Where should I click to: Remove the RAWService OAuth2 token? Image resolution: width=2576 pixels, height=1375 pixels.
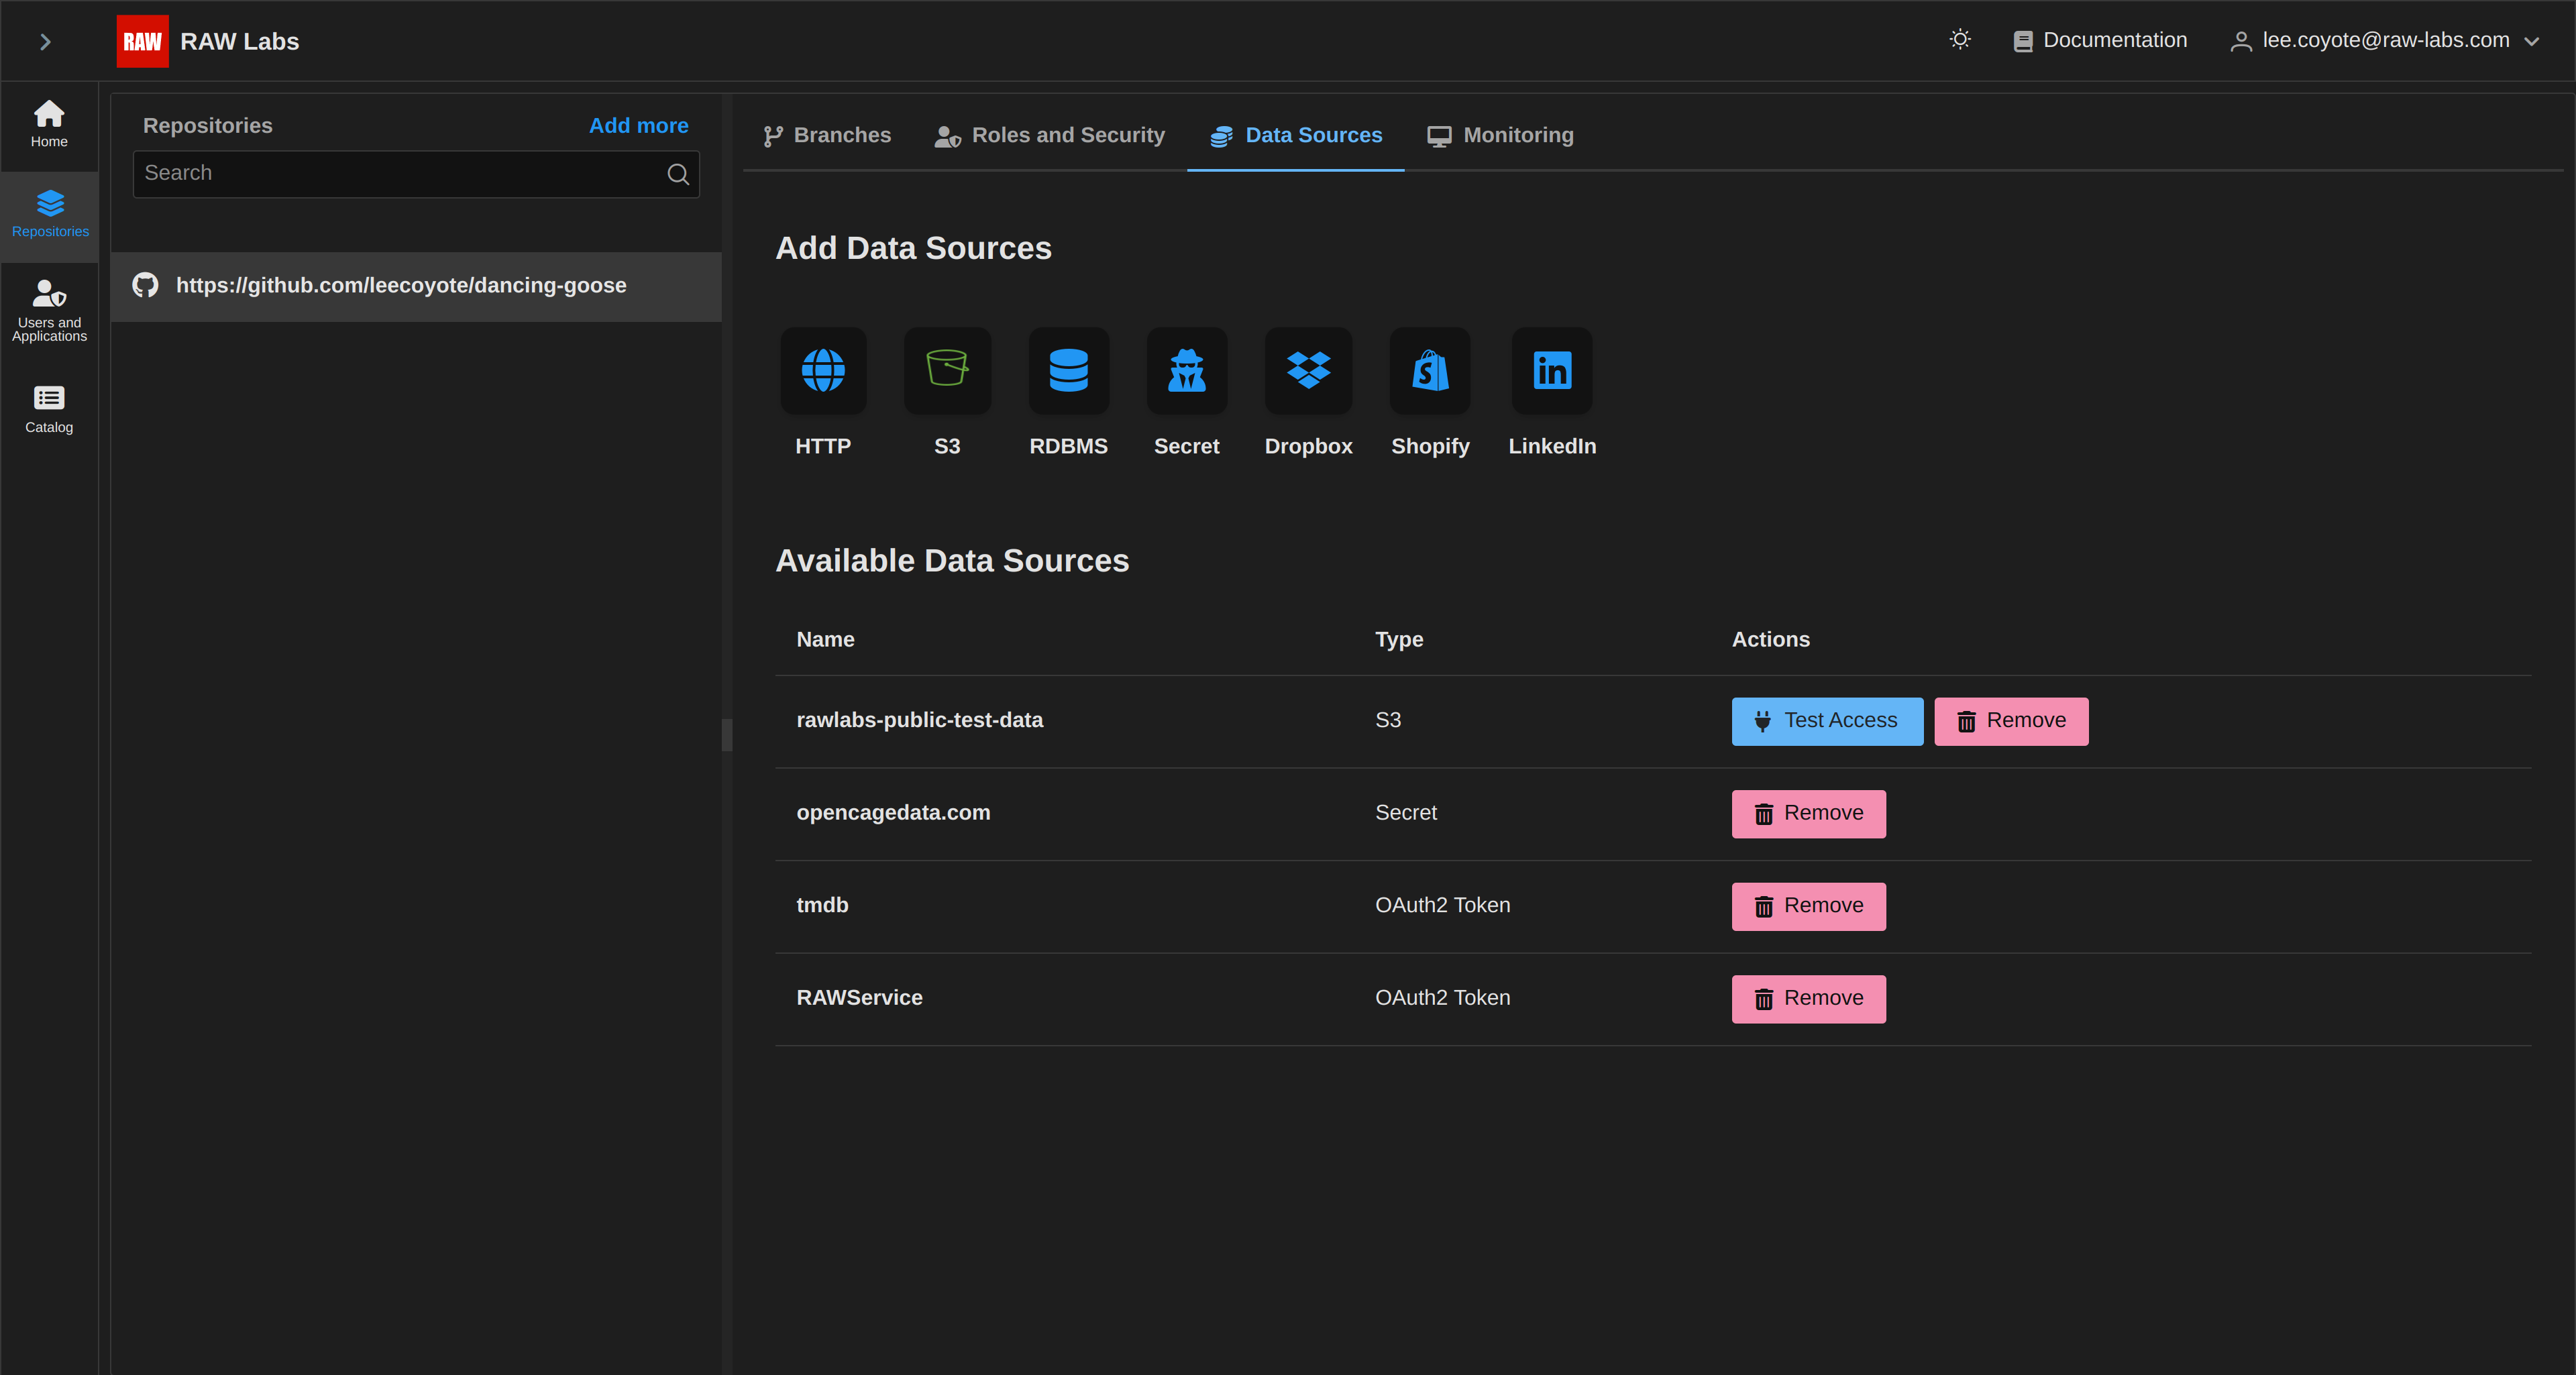coord(1809,999)
